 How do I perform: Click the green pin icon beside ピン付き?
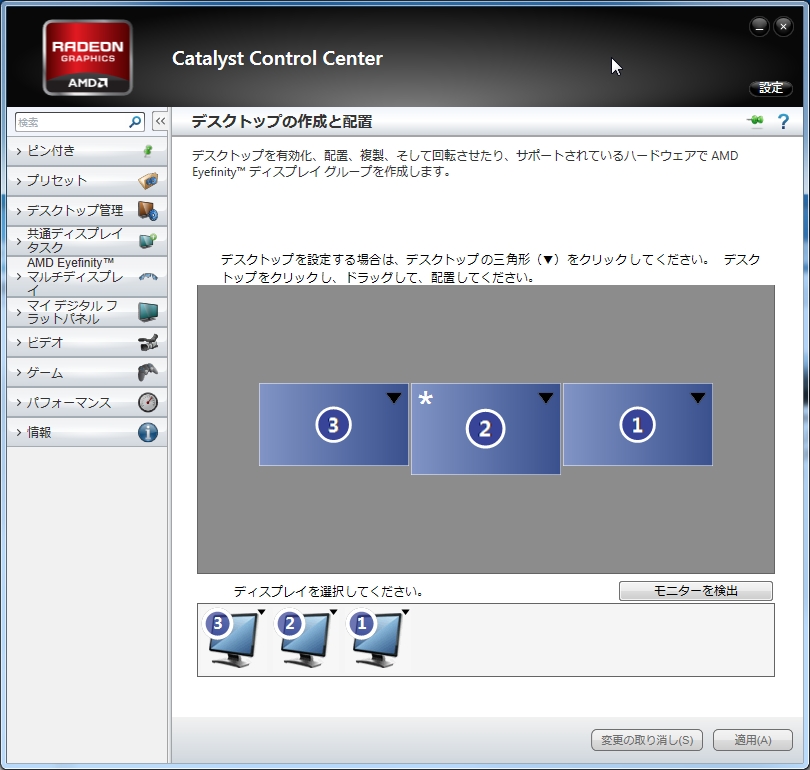[x=148, y=151]
